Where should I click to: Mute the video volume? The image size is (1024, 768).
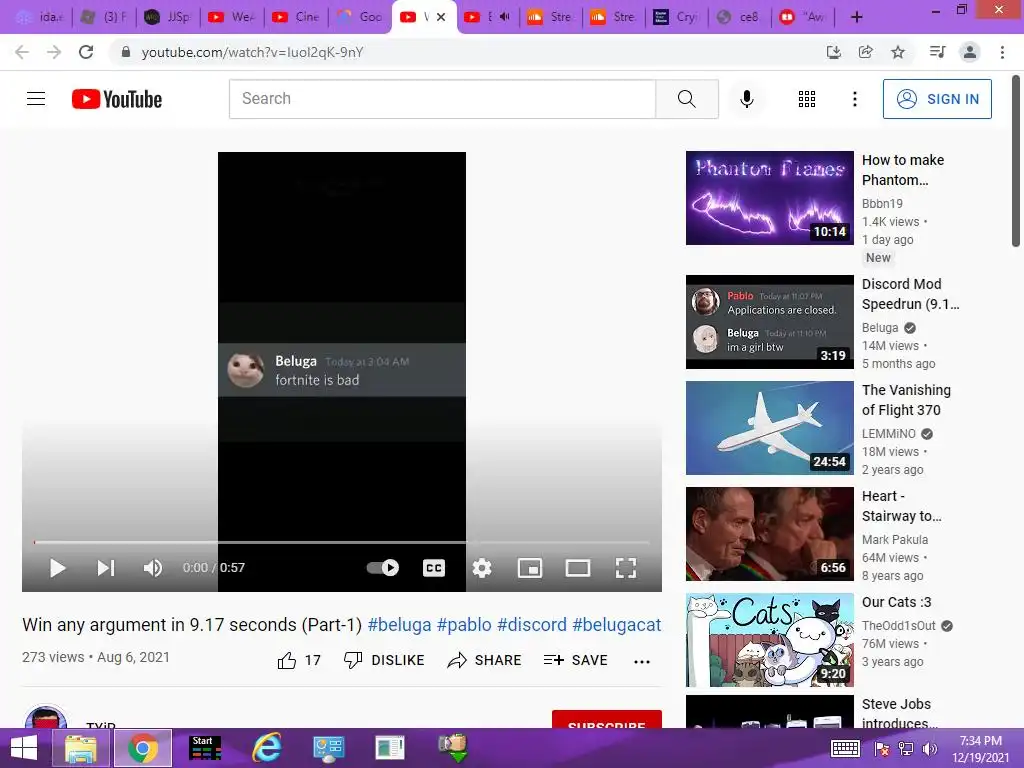[x=153, y=568]
